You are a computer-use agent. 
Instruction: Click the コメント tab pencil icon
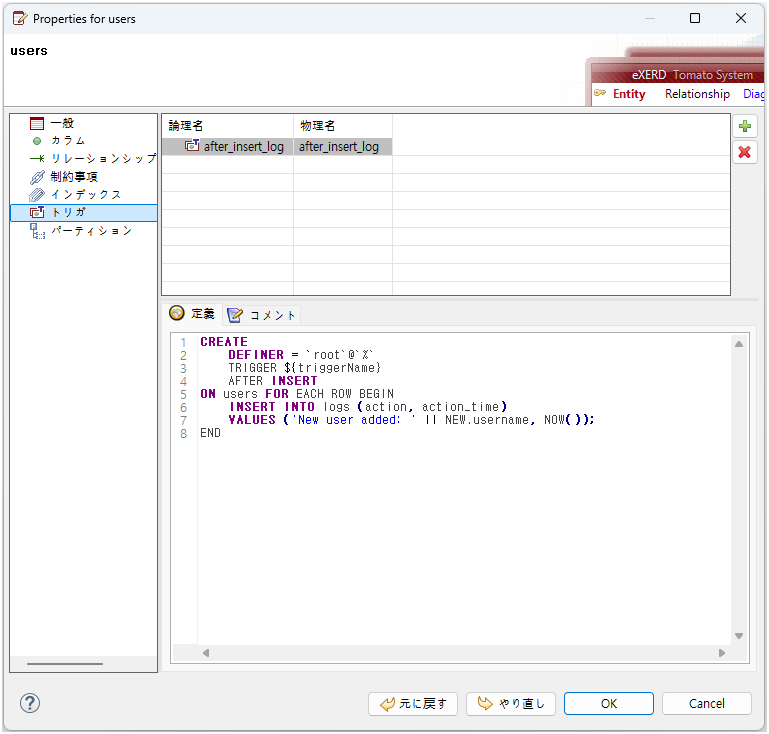point(234,315)
